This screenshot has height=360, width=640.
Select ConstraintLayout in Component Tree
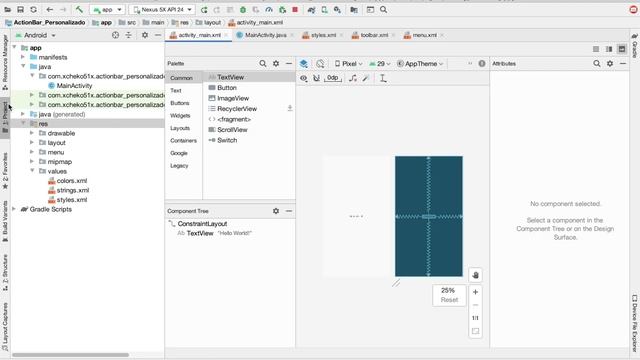point(202,224)
